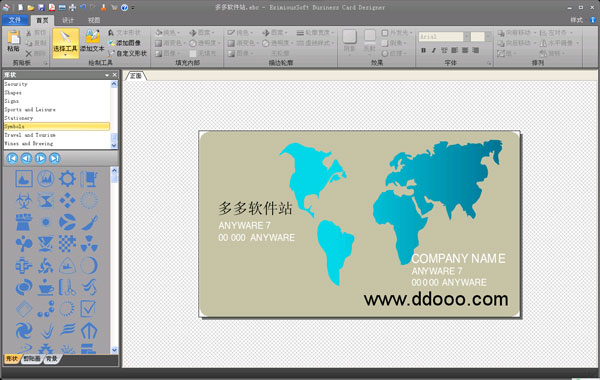Expand the clipboard group dialog launcher
Viewport: 600px width, 380px height.
46,63
